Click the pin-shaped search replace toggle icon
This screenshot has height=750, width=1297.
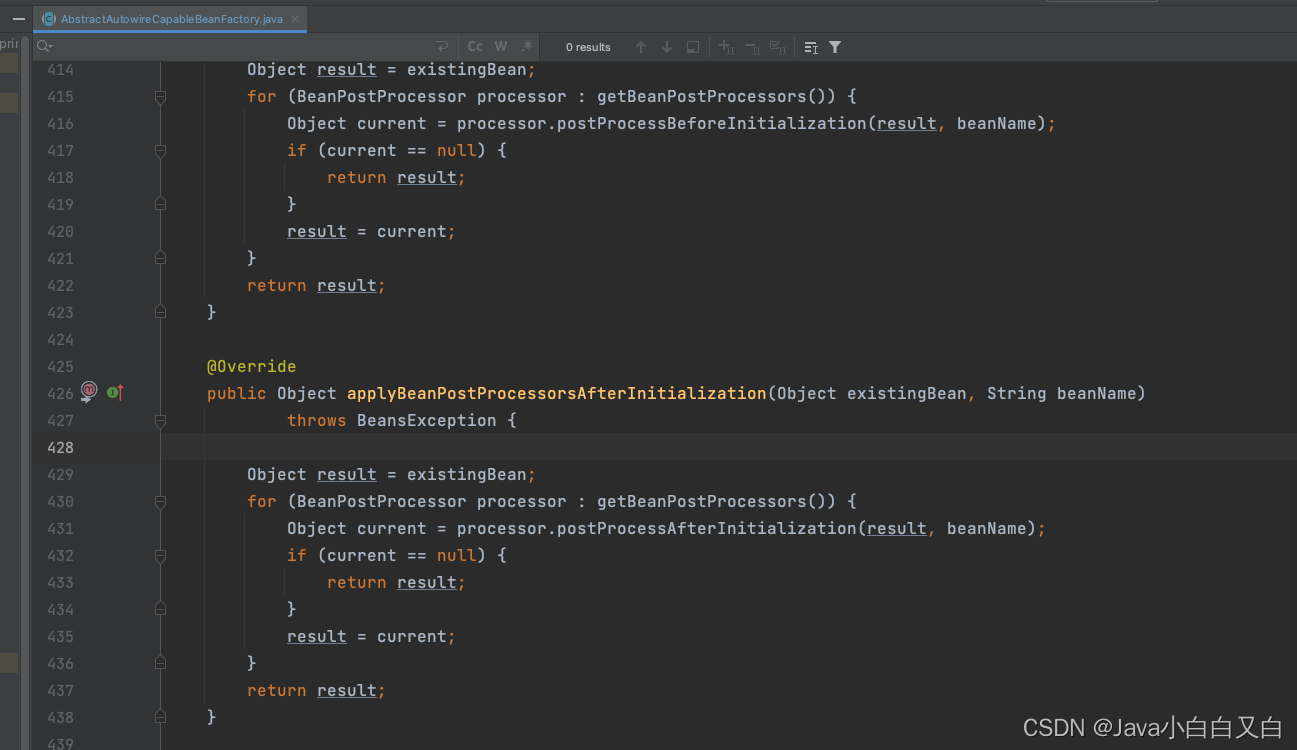(x=441, y=46)
